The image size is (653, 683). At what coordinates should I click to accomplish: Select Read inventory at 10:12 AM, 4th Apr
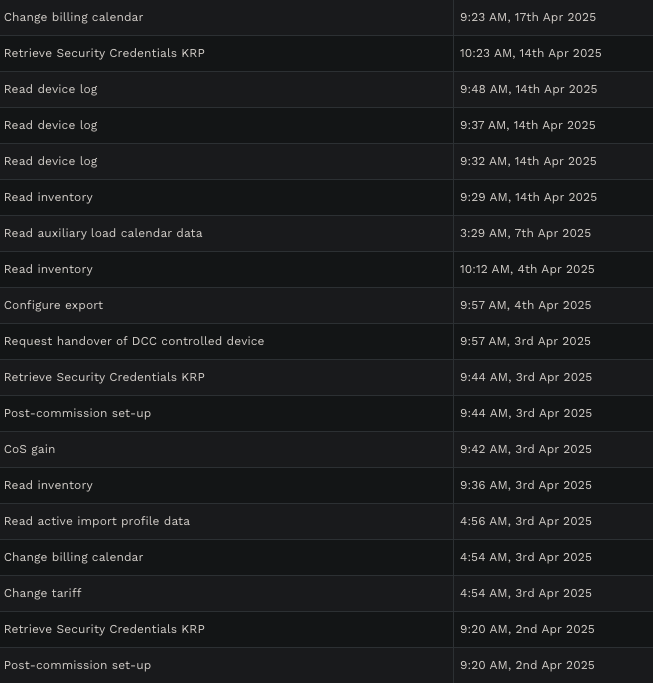coord(326,270)
